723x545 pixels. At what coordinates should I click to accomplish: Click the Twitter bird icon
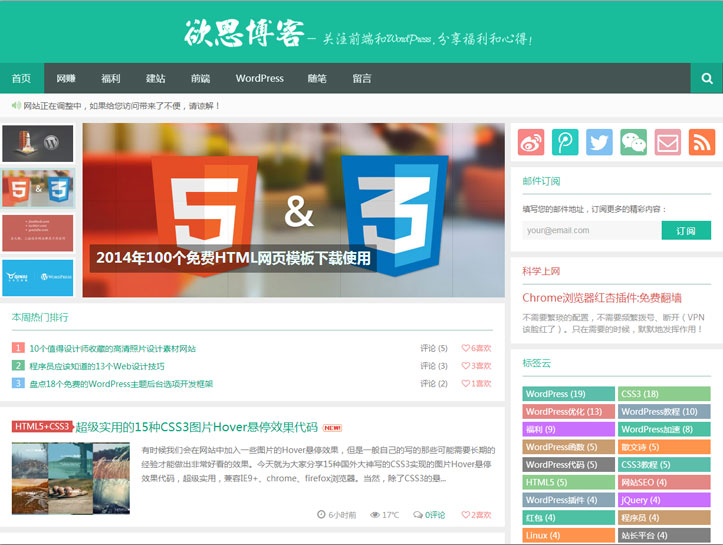pos(599,142)
